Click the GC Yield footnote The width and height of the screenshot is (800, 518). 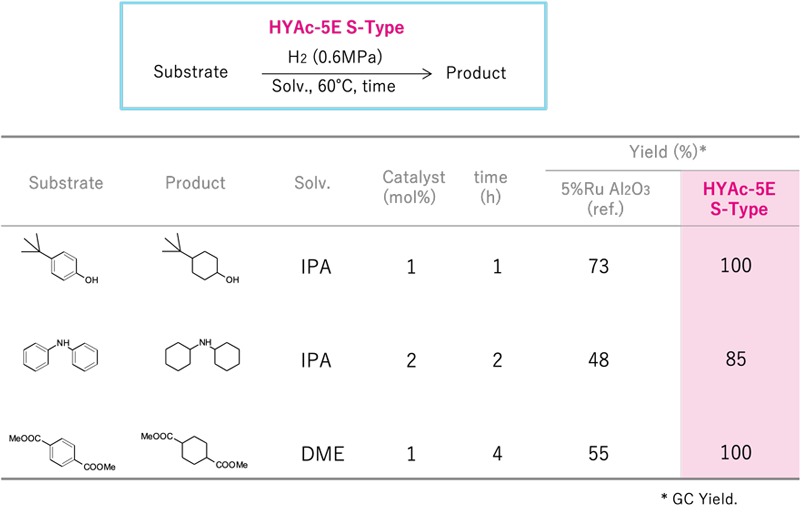coord(699,499)
